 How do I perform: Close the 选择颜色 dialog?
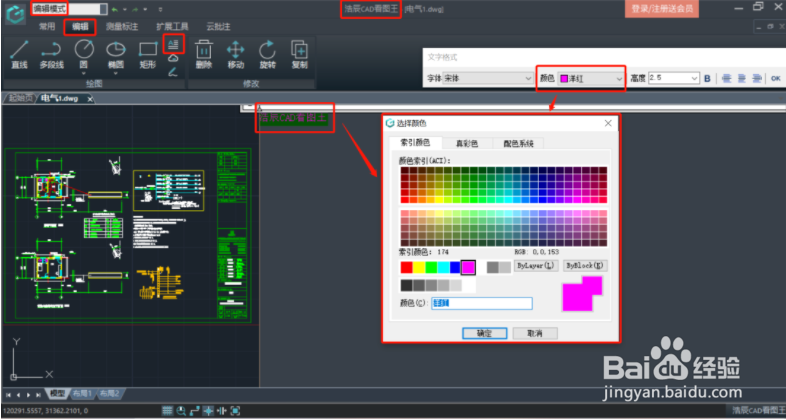(x=608, y=123)
